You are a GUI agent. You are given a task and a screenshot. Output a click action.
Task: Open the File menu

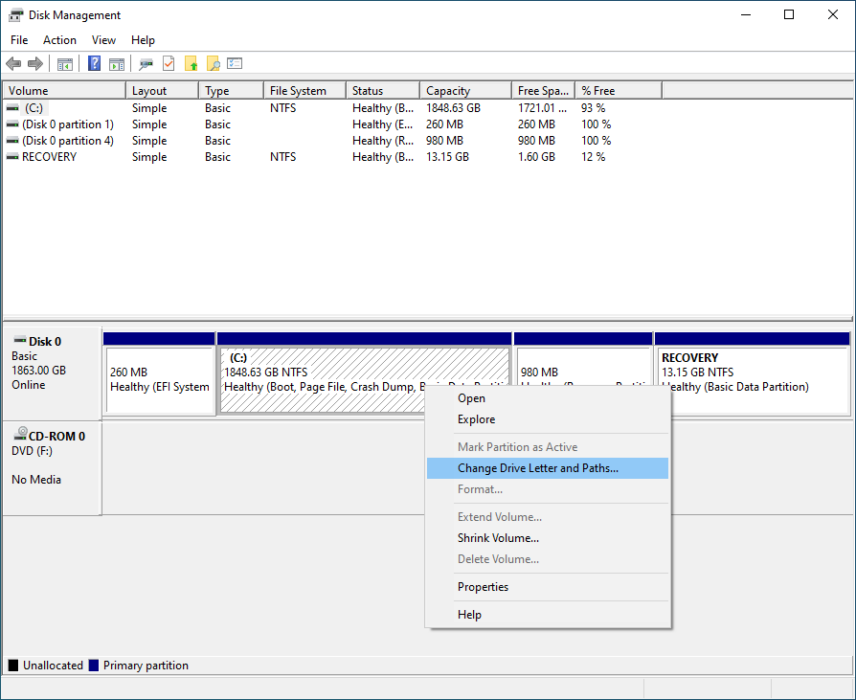click(x=18, y=40)
